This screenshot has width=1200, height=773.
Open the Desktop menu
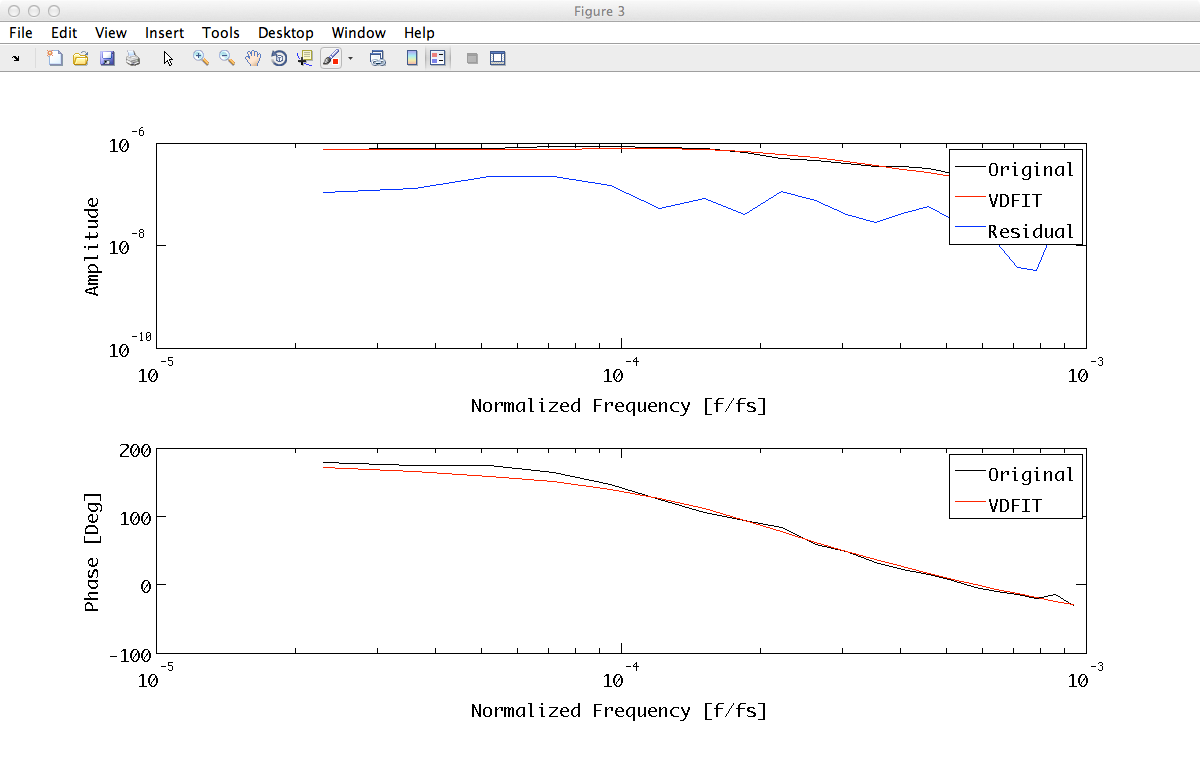pos(286,33)
